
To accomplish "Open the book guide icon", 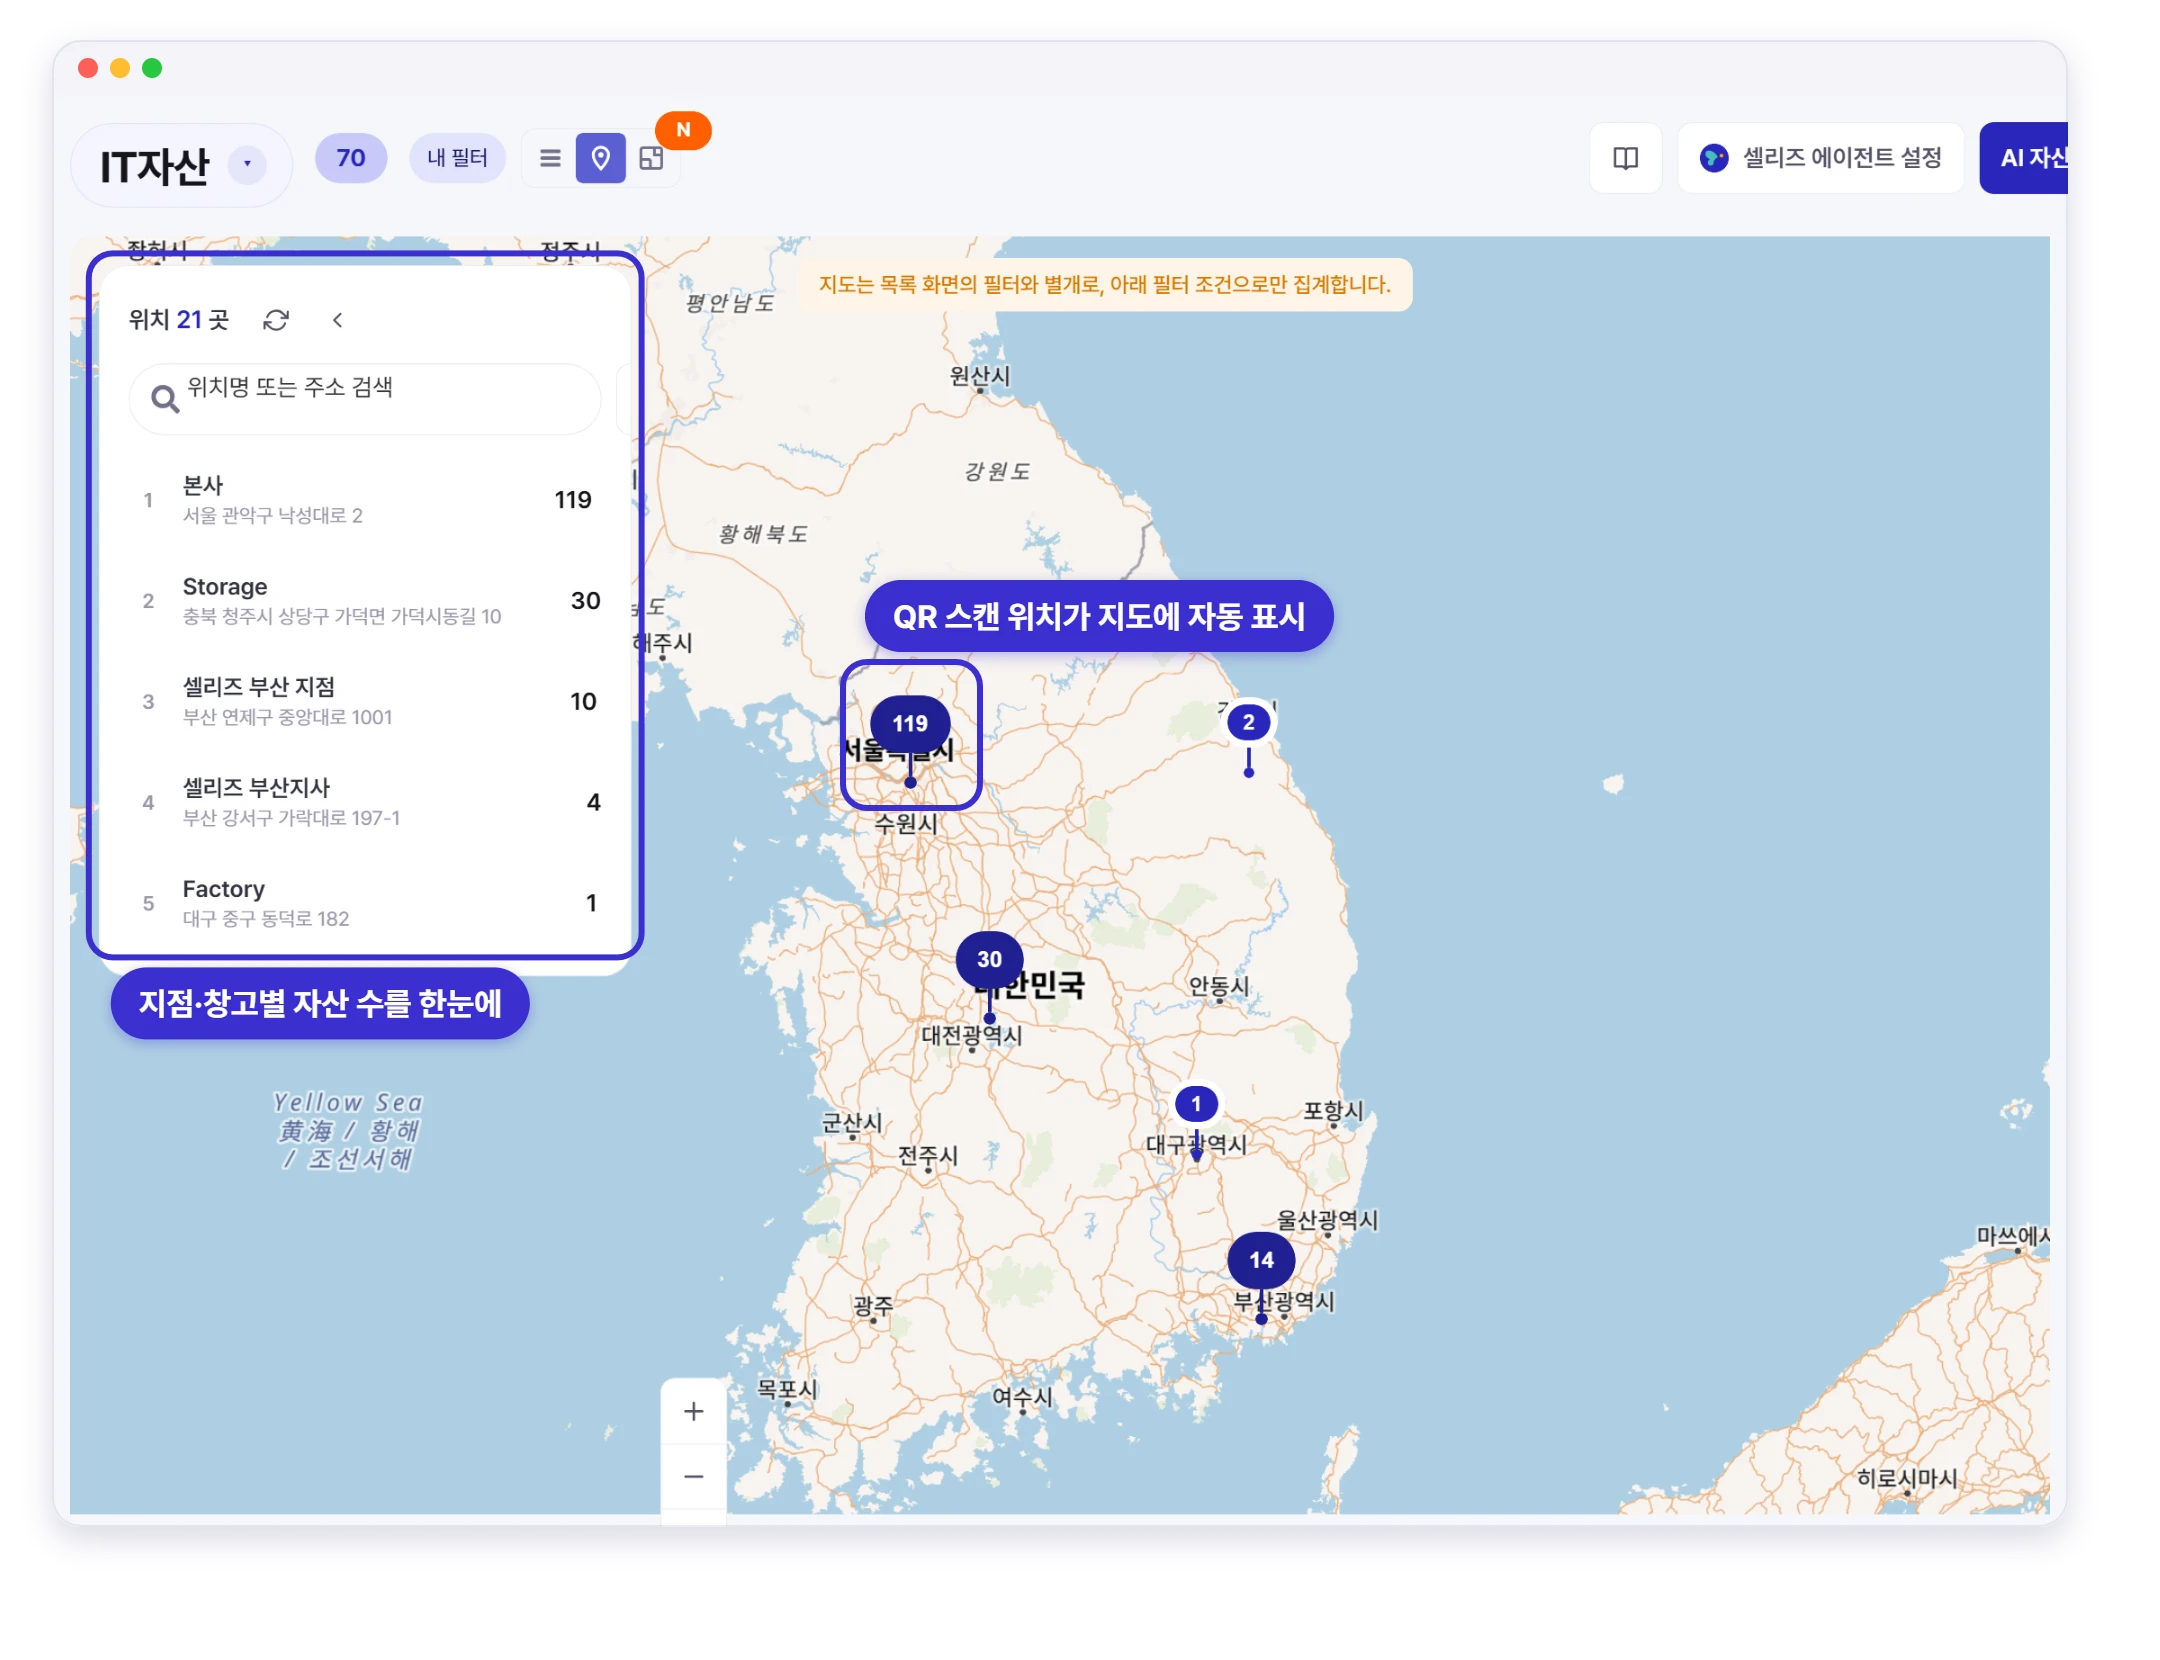I will click(1625, 158).
